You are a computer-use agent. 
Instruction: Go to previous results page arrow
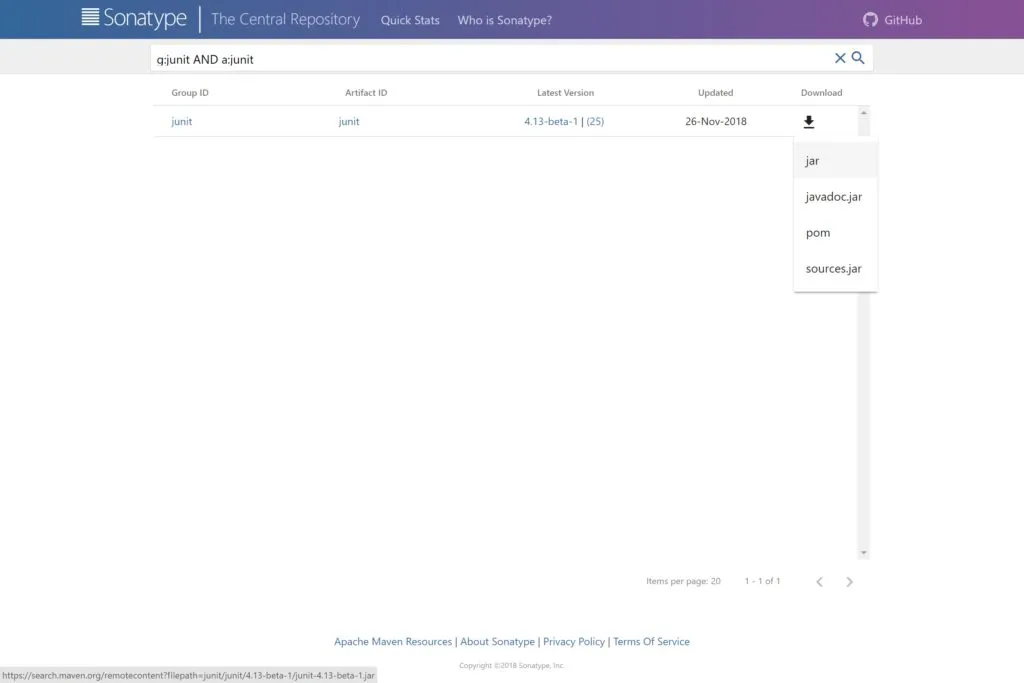pyautogui.click(x=819, y=582)
